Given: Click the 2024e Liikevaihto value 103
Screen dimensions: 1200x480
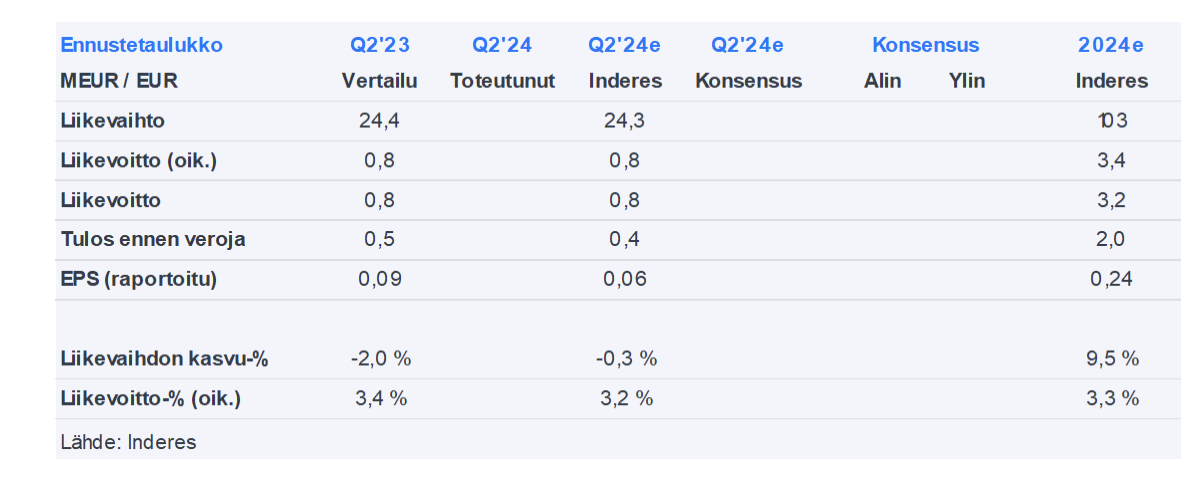Looking at the screenshot, I should pyautogui.click(x=1111, y=121).
